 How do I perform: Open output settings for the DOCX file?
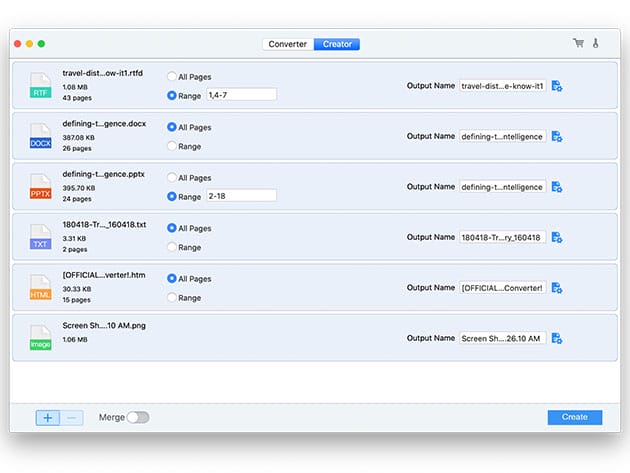click(557, 136)
